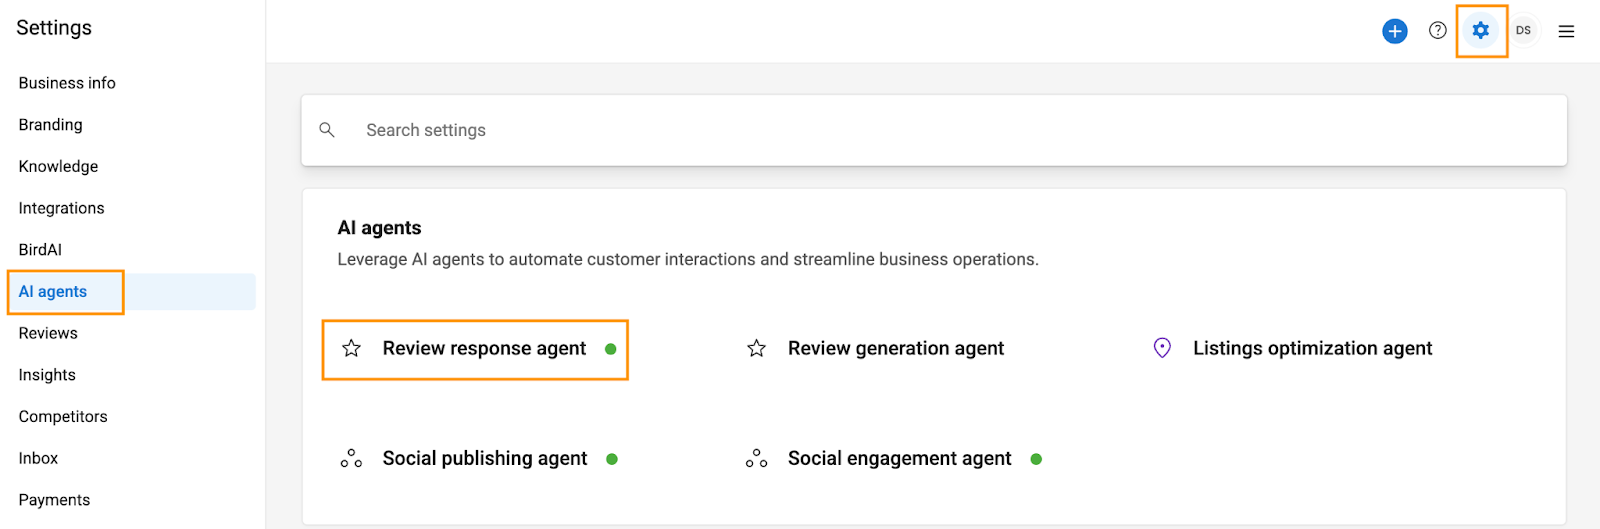The height and width of the screenshot is (529, 1600).
Task: Click the star icon beside Review response agent
Action: pyautogui.click(x=351, y=348)
